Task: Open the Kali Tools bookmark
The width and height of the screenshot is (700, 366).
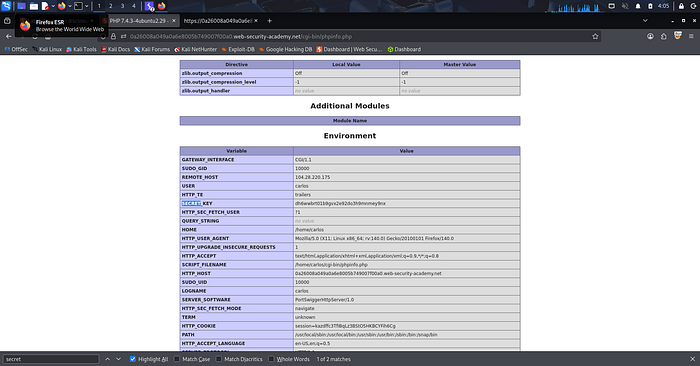Action: tap(81, 49)
